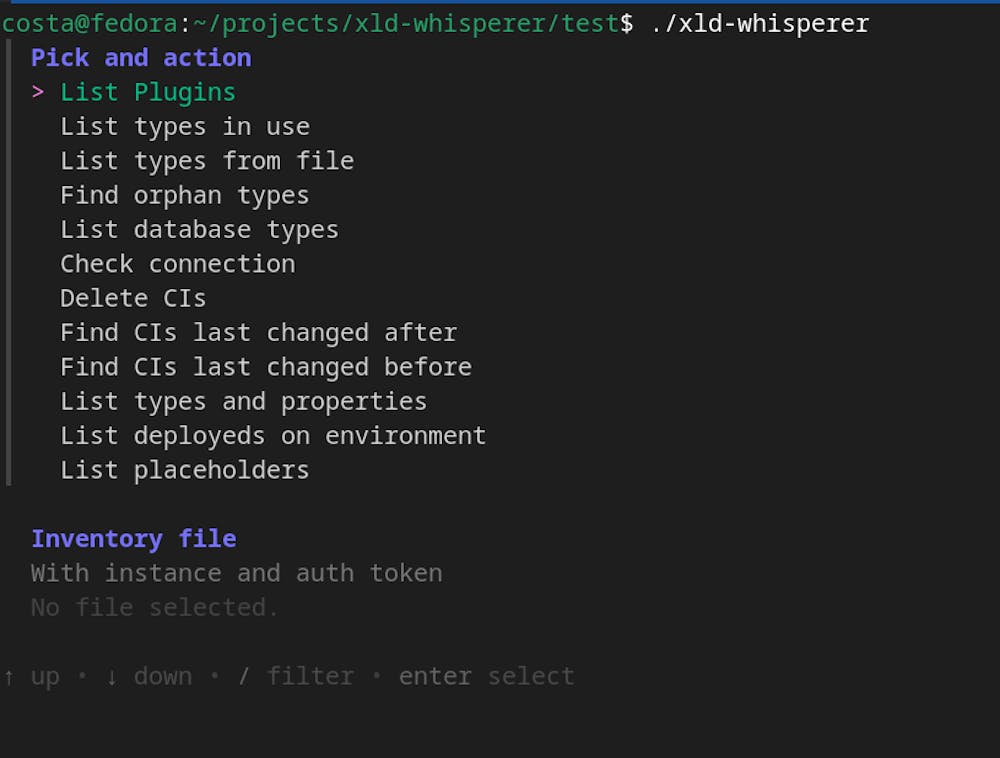The width and height of the screenshot is (1000, 758).
Task: Select the List placeholders action
Action: click(185, 469)
